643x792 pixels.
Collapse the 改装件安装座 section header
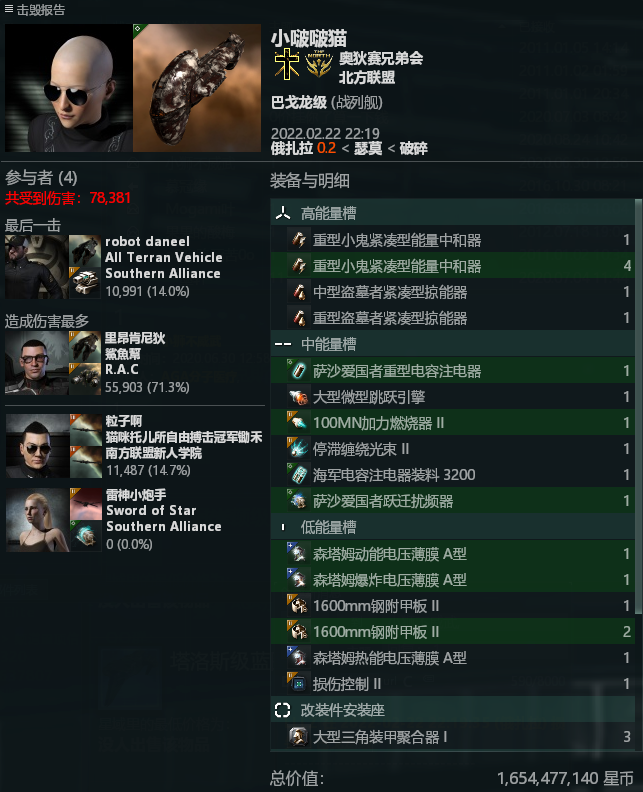[453, 710]
